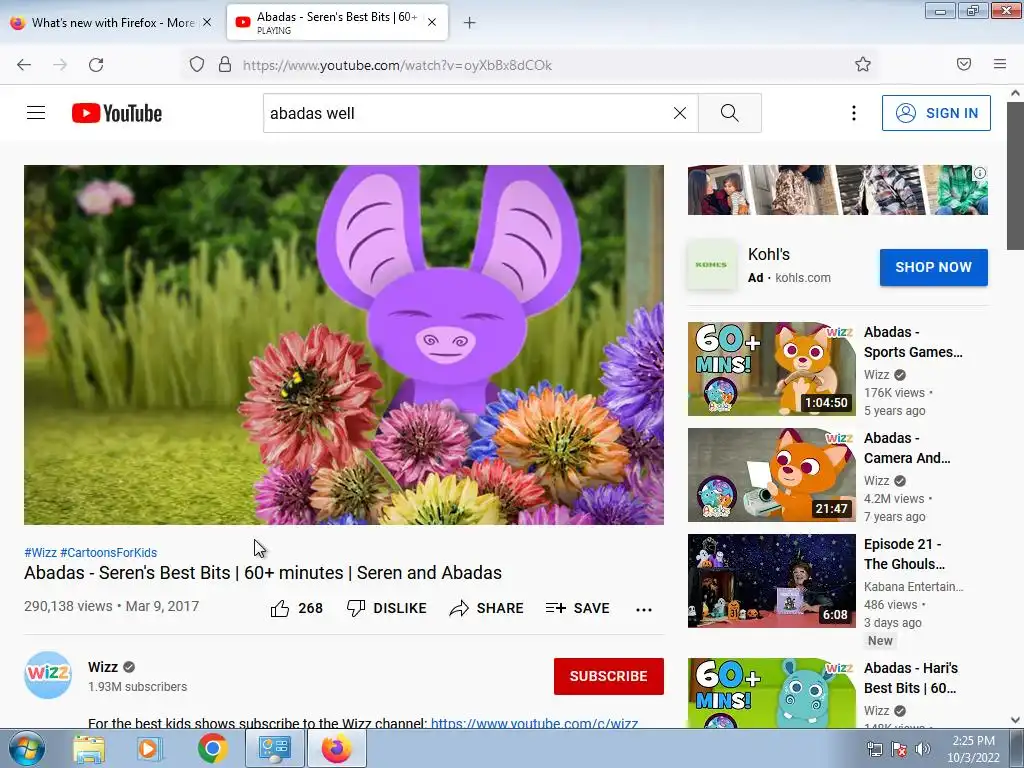
Task: Click the Firefox taskbar icon
Action: [336, 748]
